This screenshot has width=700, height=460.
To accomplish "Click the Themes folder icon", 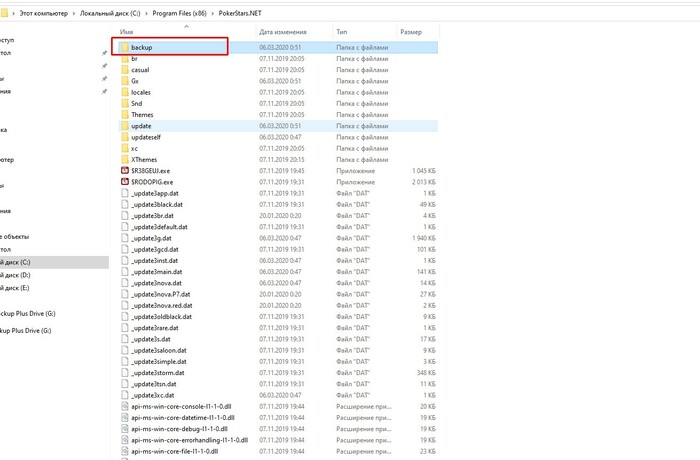I will (125, 114).
